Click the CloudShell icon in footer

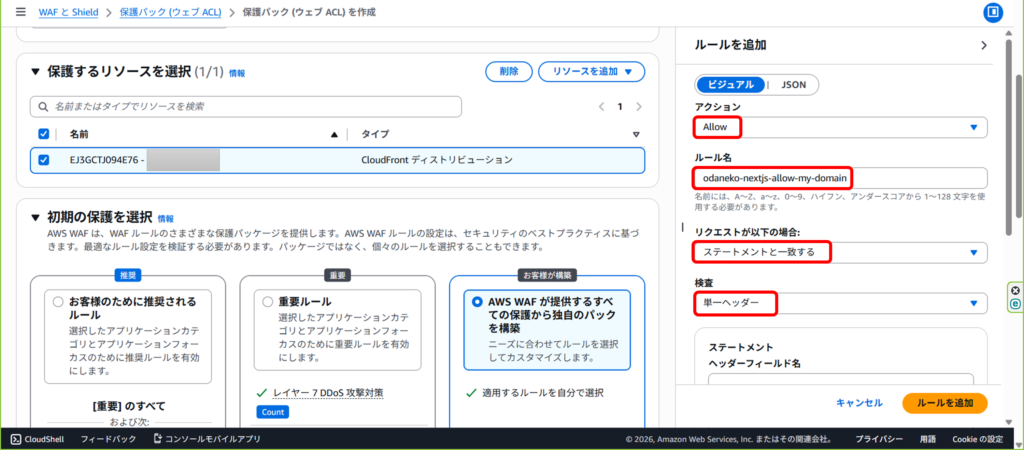(16, 438)
